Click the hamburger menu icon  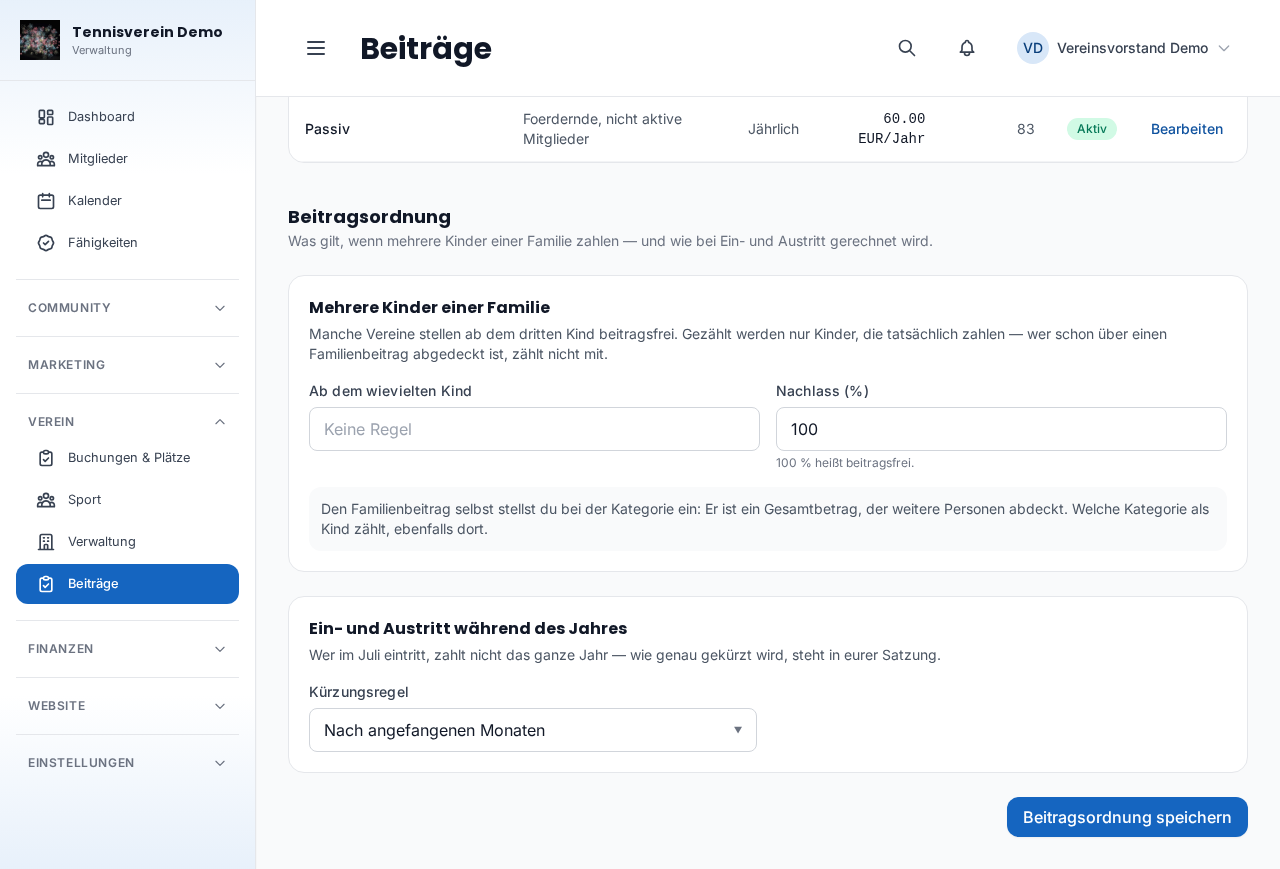(316, 48)
